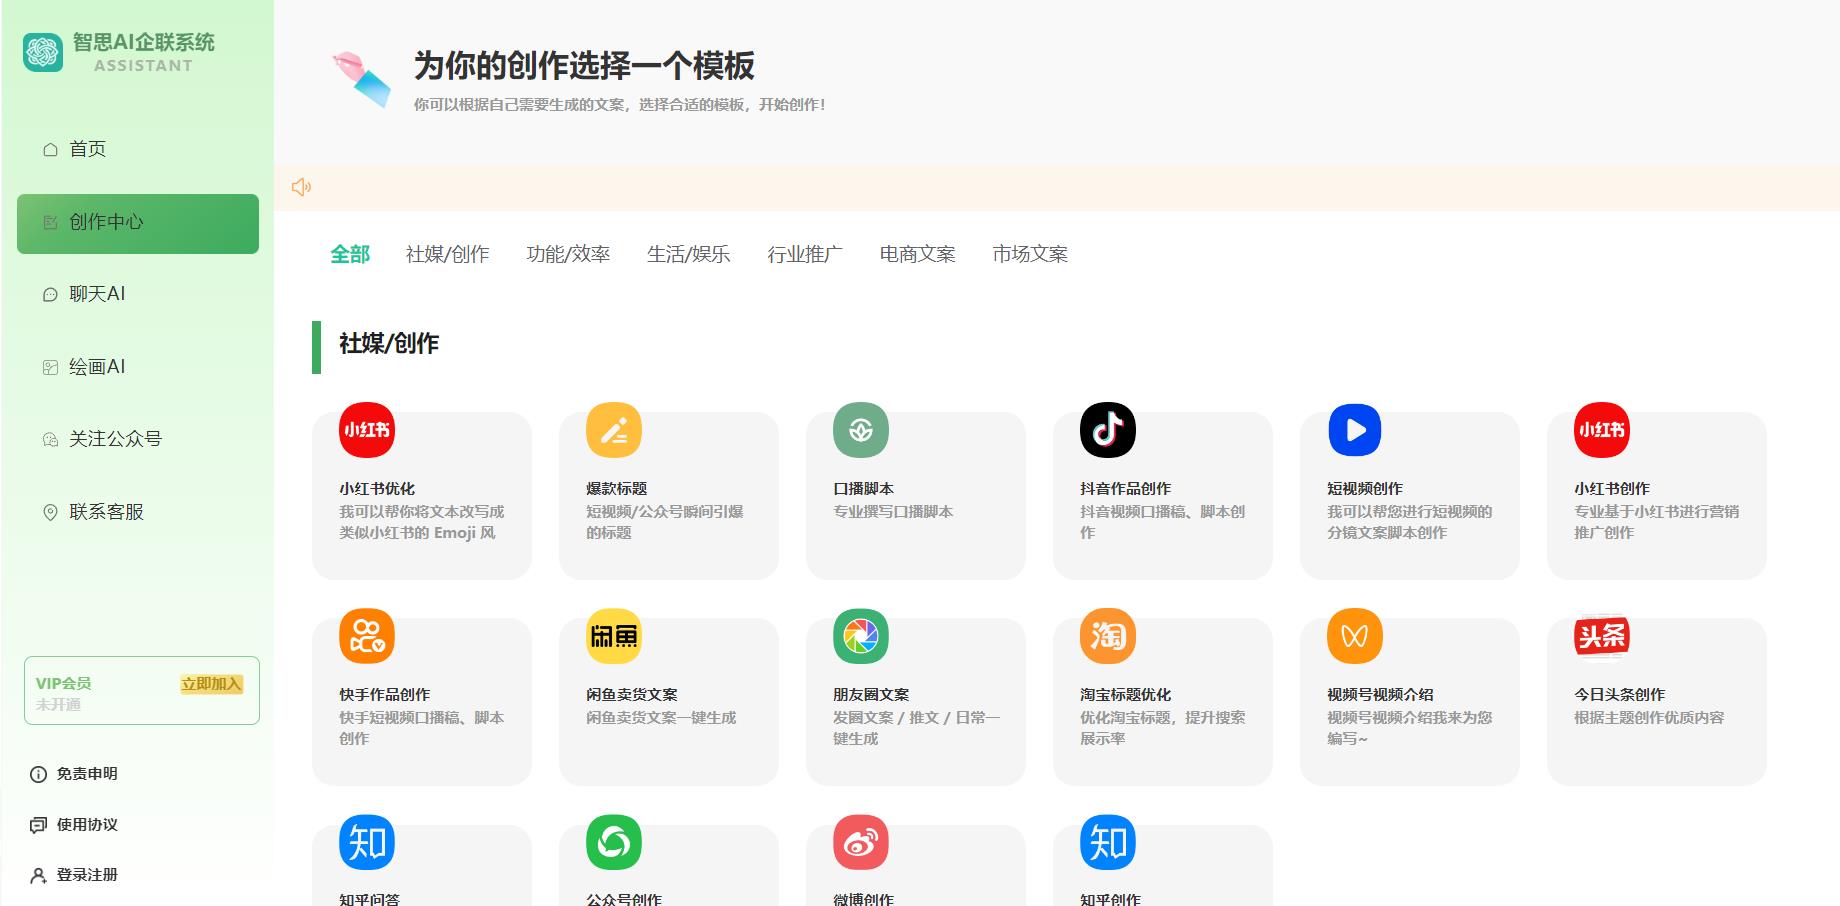Open the 朋友圈文案 colorful lens icon
Viewport: 1840px width, 906px height.
861,636
